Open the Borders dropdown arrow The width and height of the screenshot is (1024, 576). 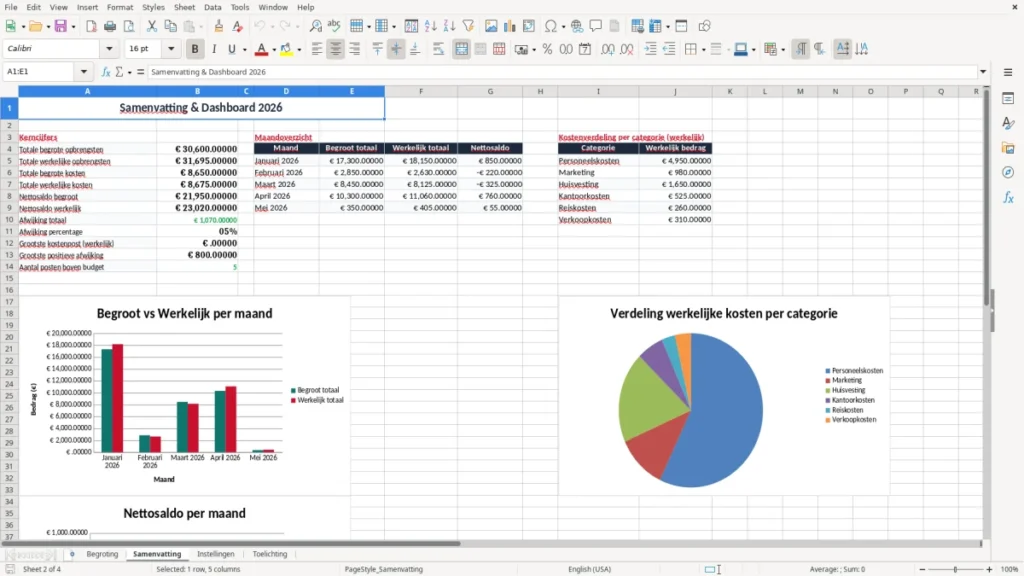703,50
